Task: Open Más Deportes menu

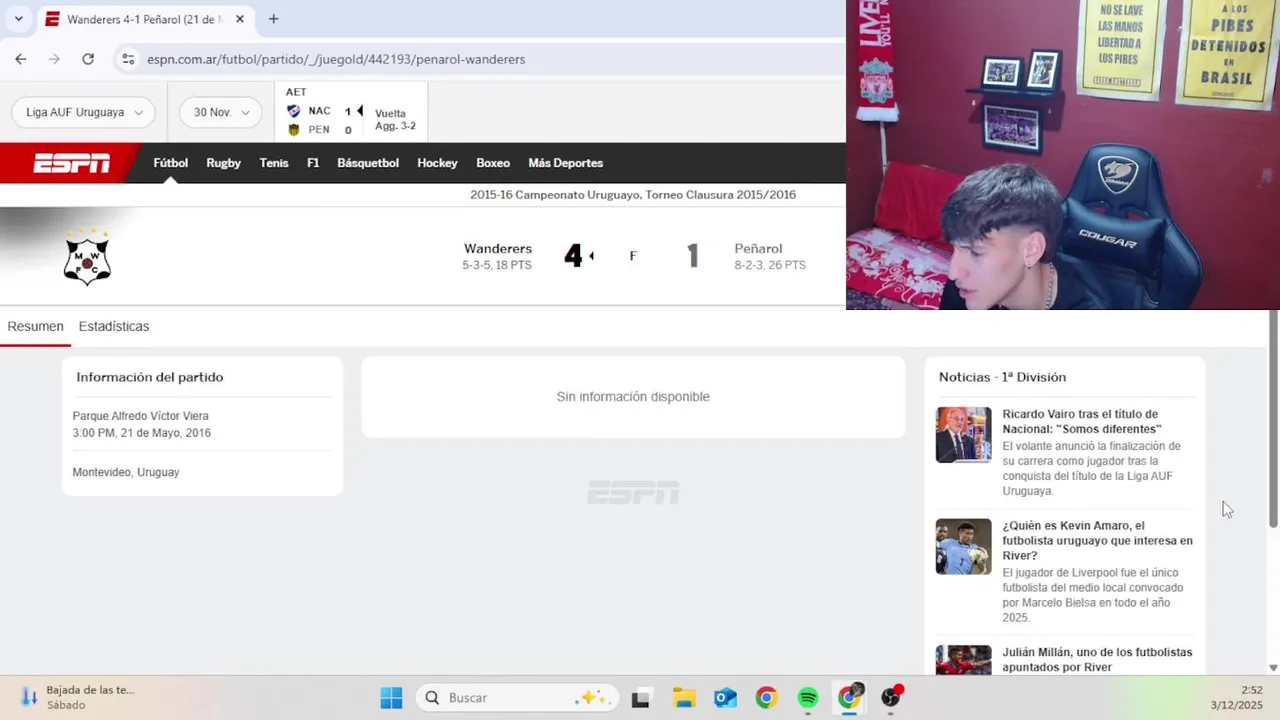Action: pos(565,163)
